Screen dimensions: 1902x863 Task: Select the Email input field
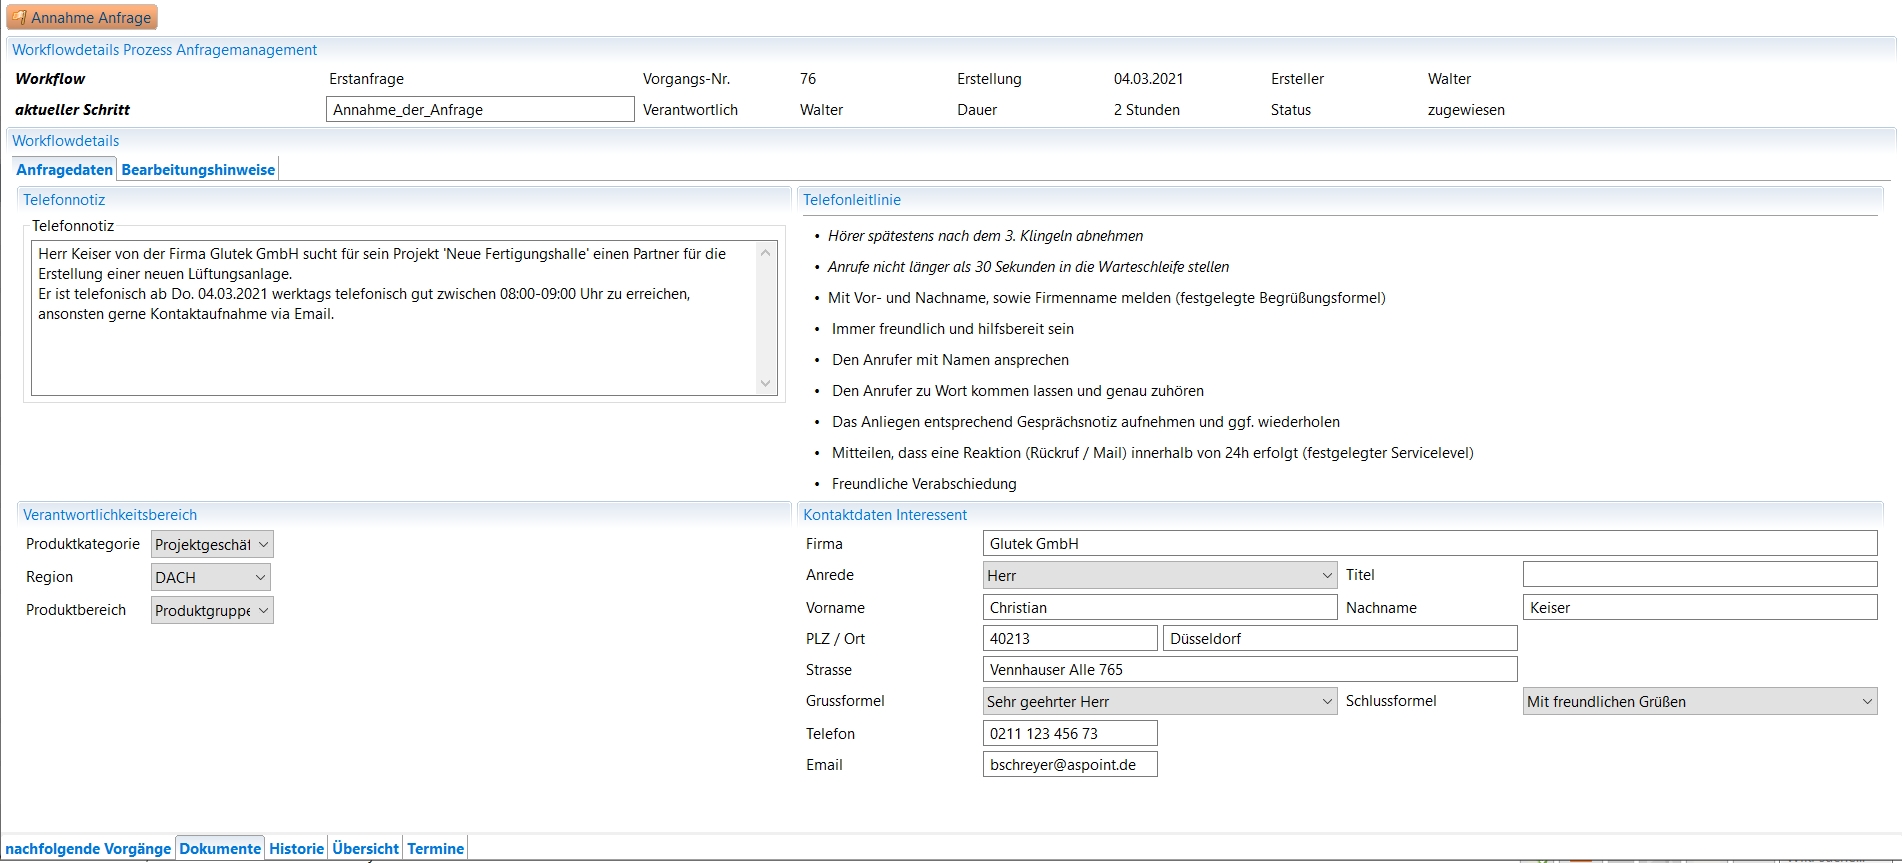(x=1069, y=765)
